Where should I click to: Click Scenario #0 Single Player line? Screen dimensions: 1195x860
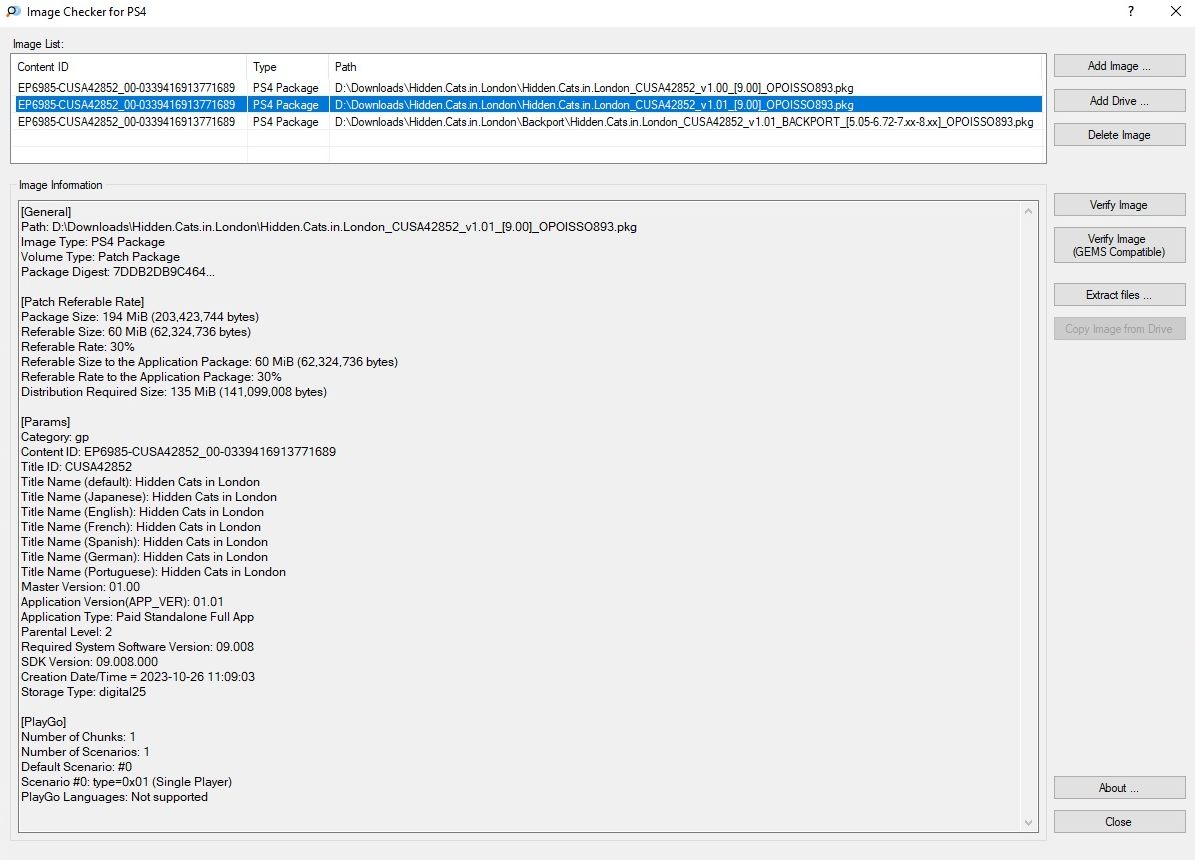coord(127,782)
